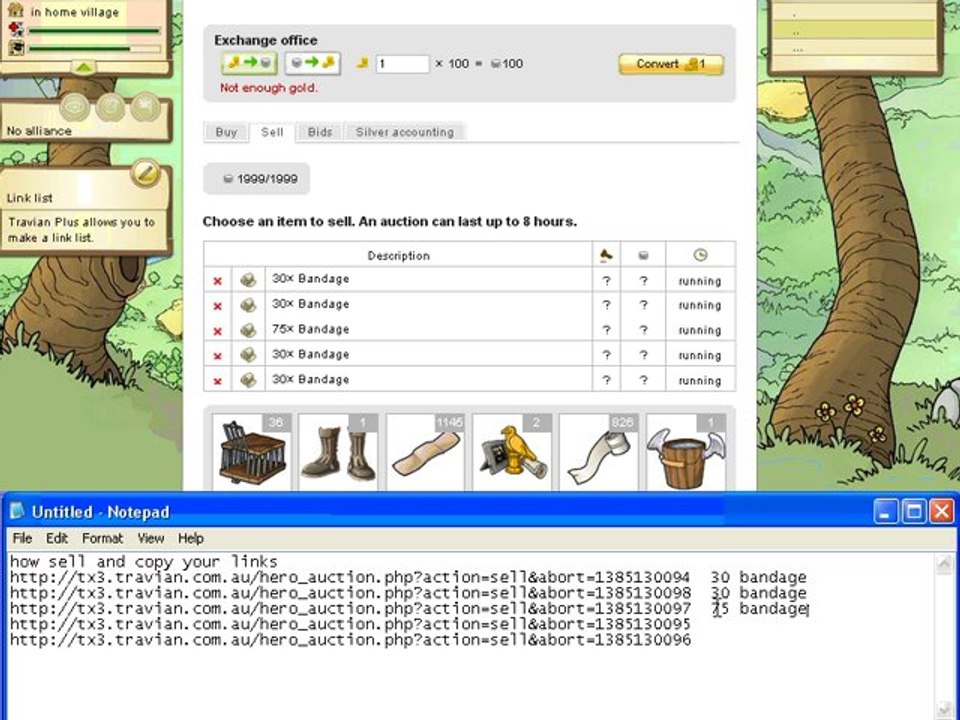
Task: Click second round alliance button
Action: [110, 108]
